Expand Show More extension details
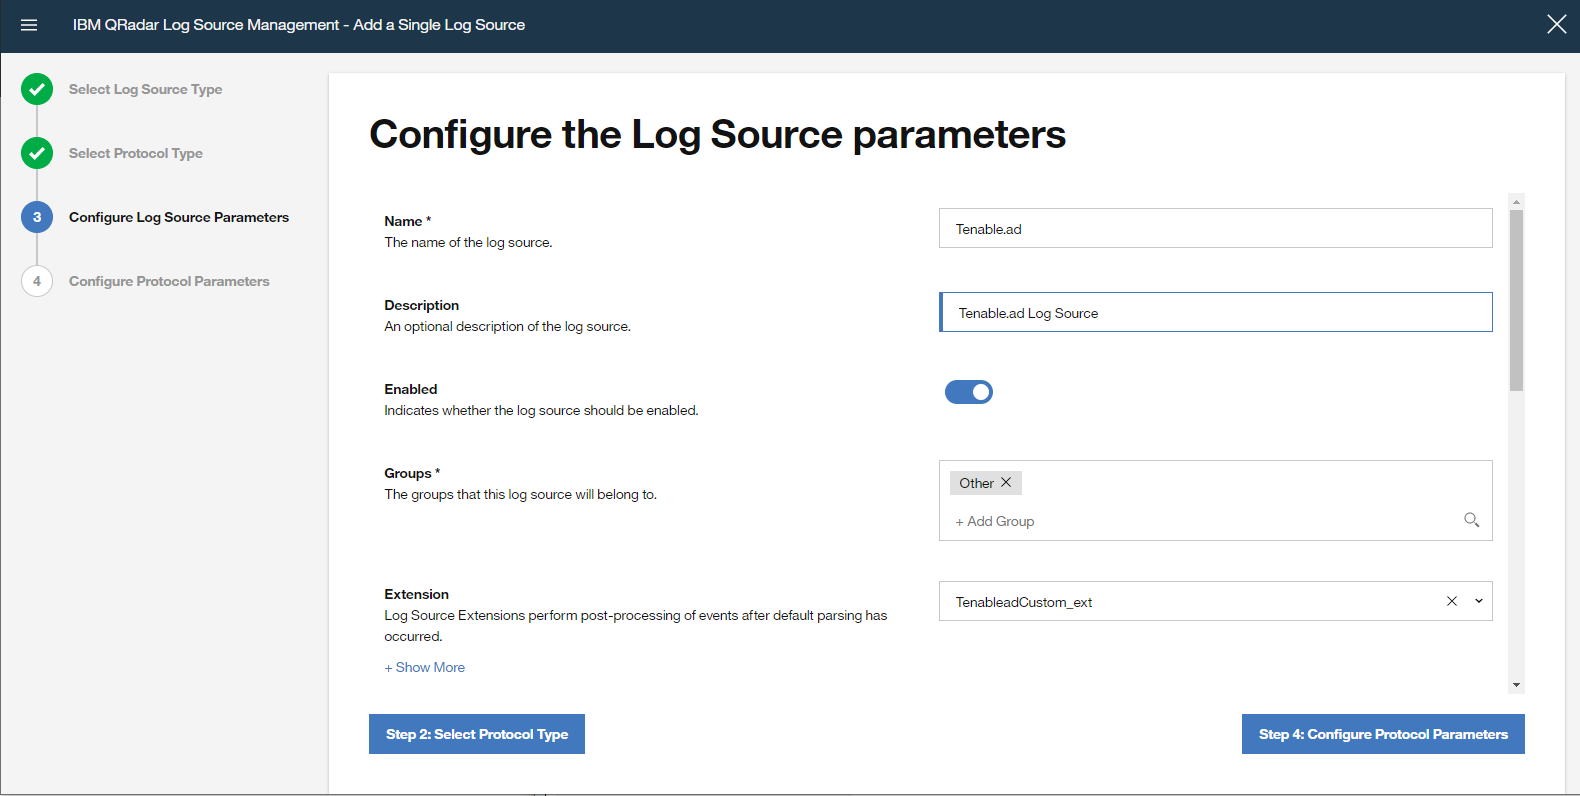The image size is (1580, 796). [x=425, y=667]
